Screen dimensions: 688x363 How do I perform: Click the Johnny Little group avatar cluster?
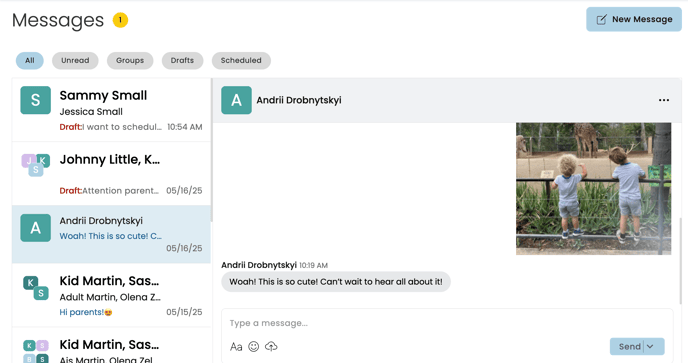point(36,165)
